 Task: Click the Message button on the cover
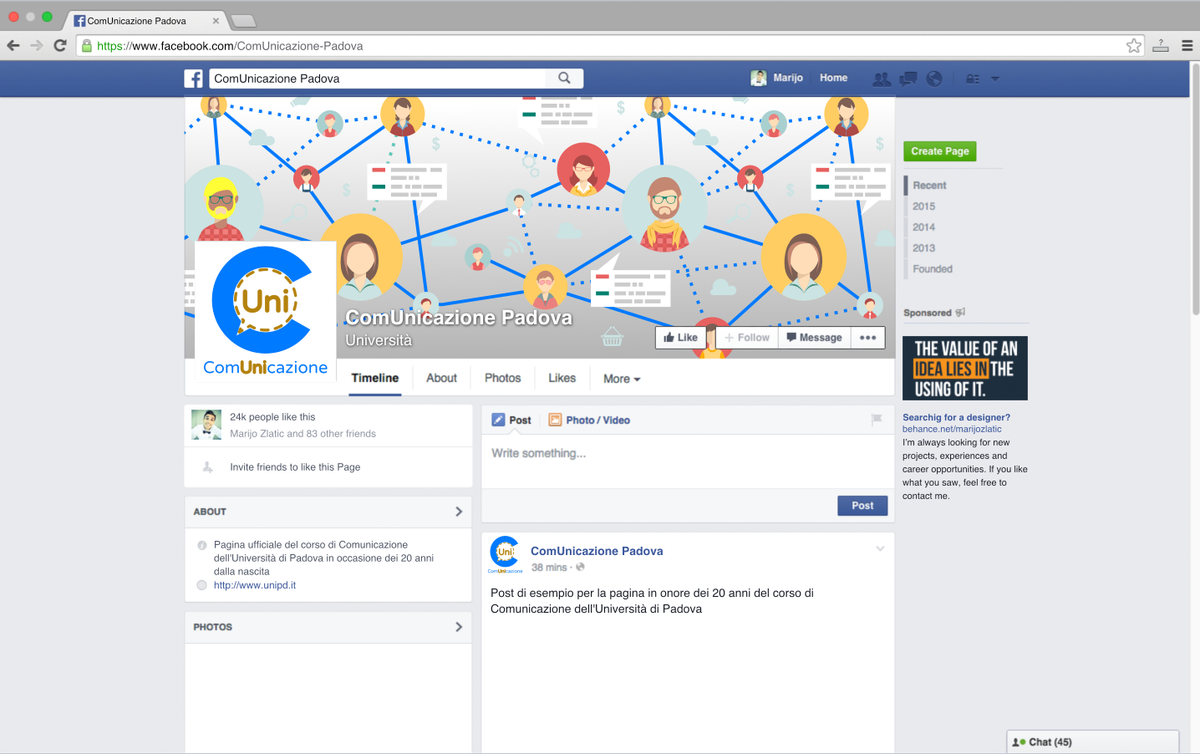click(x=814, y=338)
